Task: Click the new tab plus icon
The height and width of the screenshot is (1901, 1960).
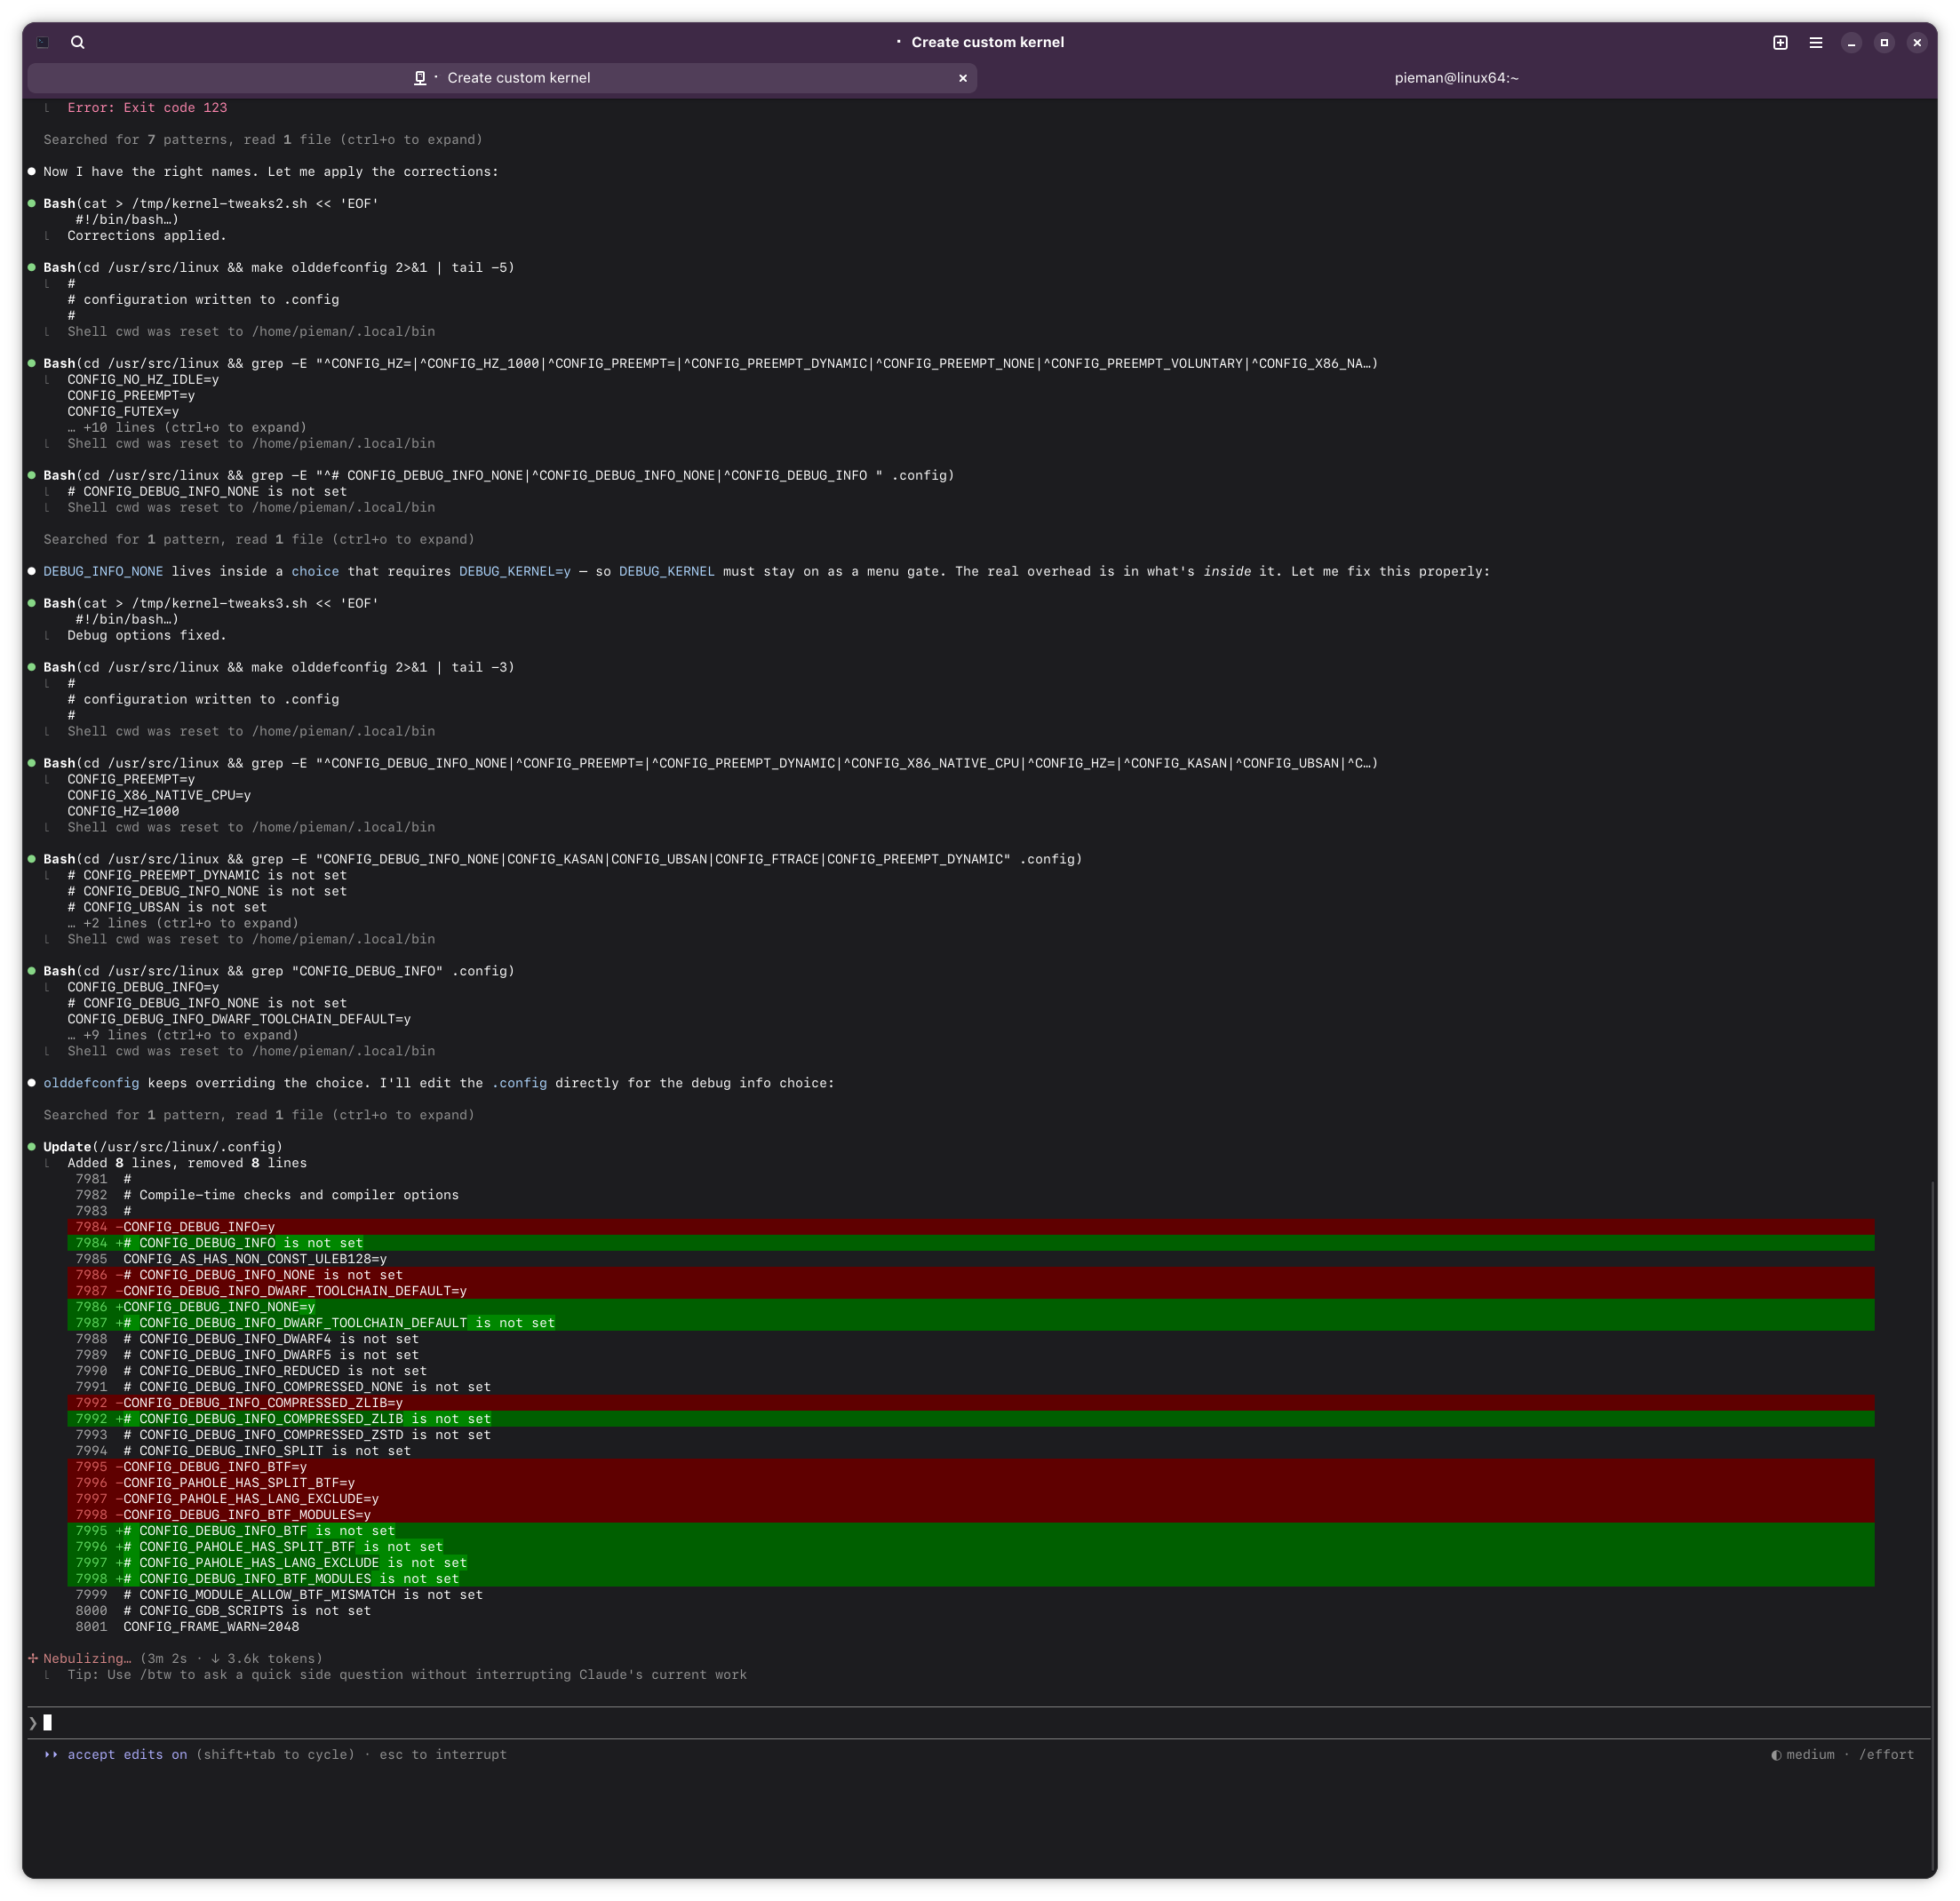Action: [x=1780, y=42]
